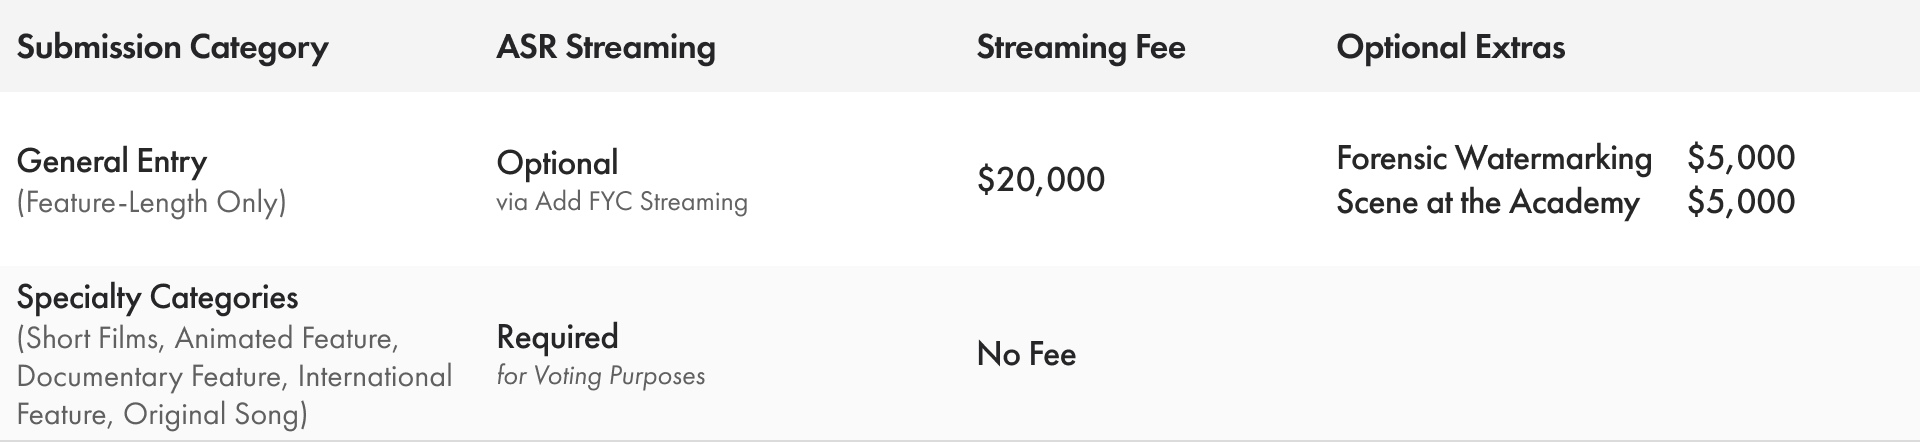
Task: Click the Optional streaming status text
Action: pyautogui.click(x=557, y=163)
